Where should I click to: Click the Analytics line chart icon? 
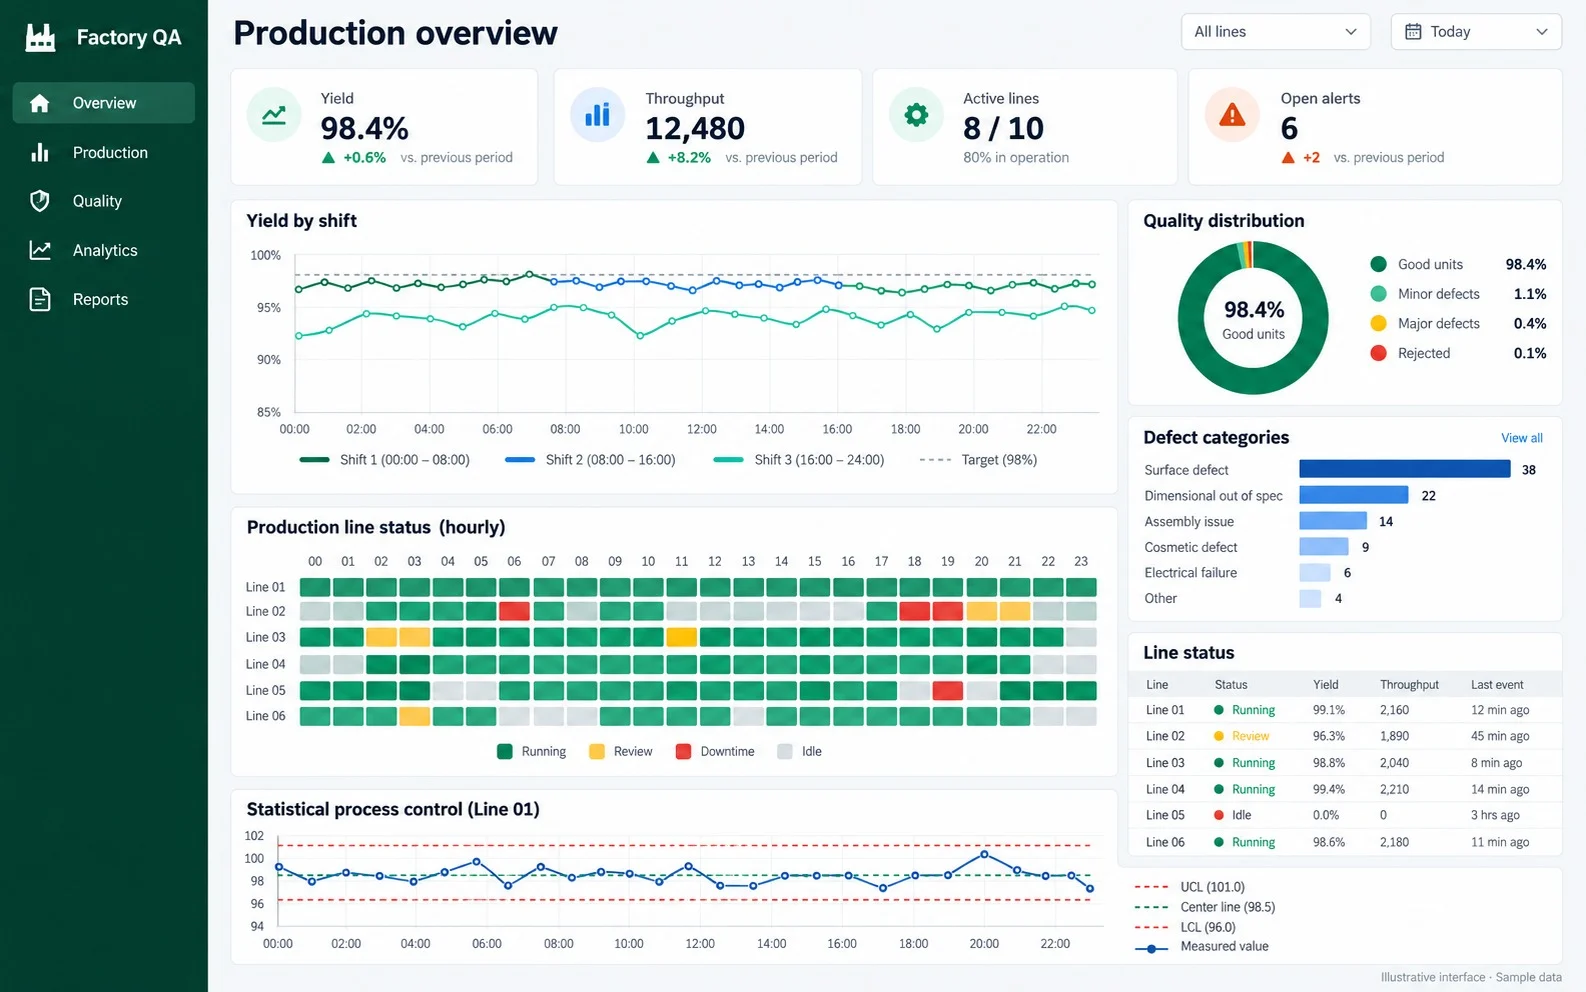coord(40,250)
